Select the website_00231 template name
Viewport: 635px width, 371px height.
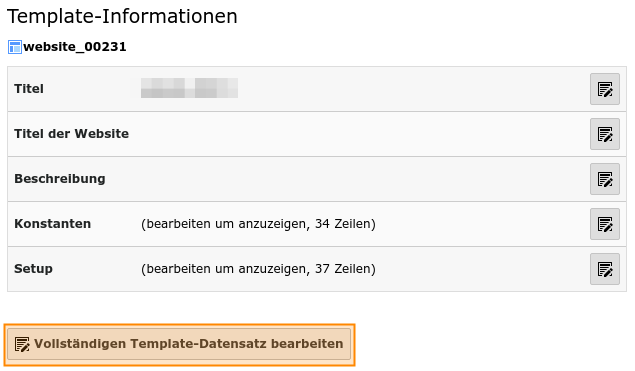(75, 47)
